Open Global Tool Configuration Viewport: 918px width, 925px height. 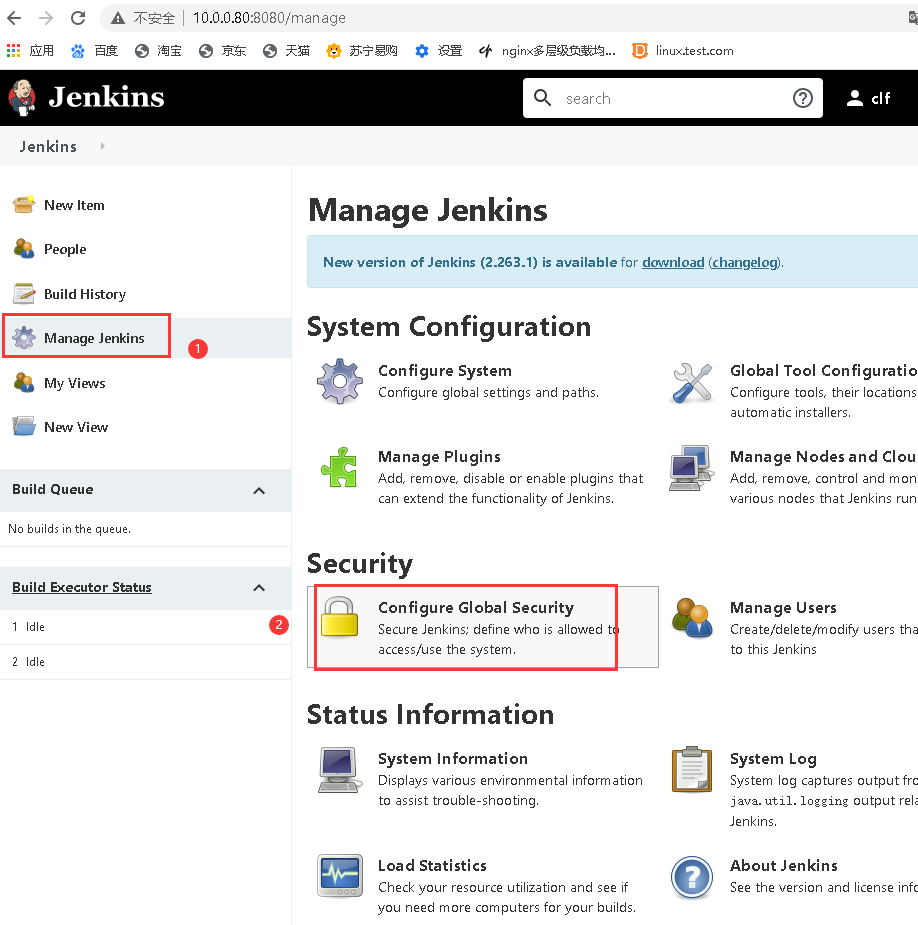tap(824, 370)
